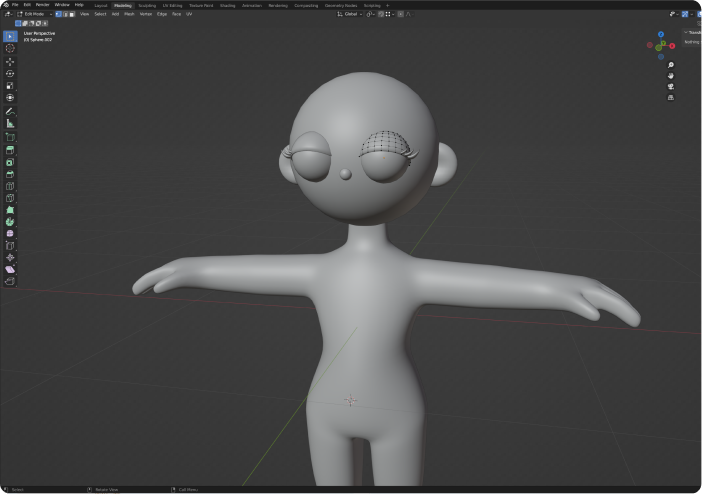Set selection mode to extend
The width and height of the screenshot is (702, 494).
click(25, 23)
